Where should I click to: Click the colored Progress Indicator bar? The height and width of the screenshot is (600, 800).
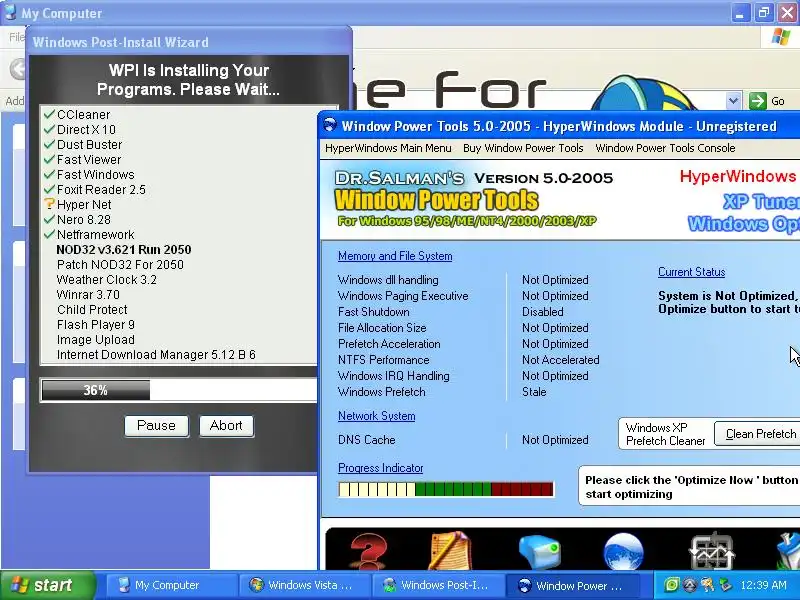(x=446, y=489)
